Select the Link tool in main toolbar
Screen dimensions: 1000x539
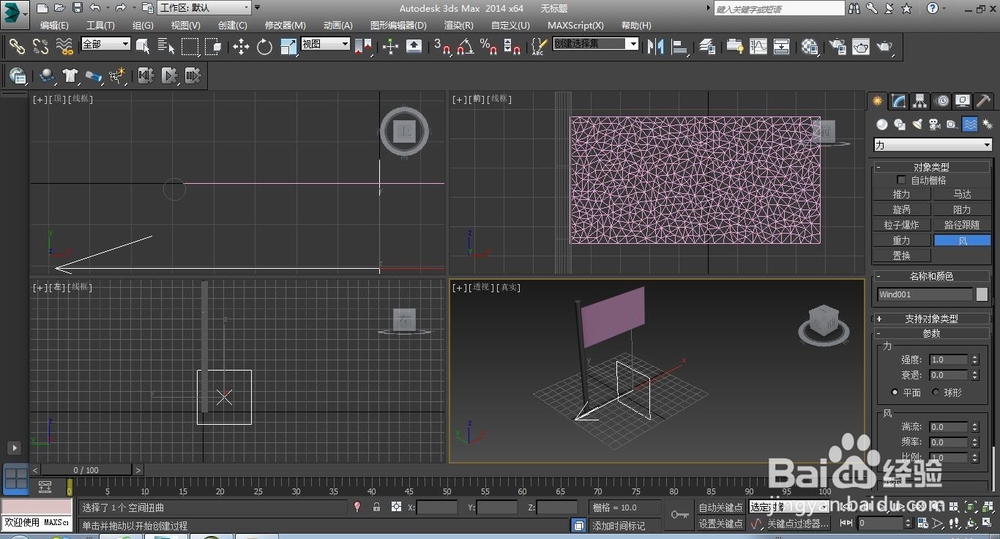tap(17, 46)
